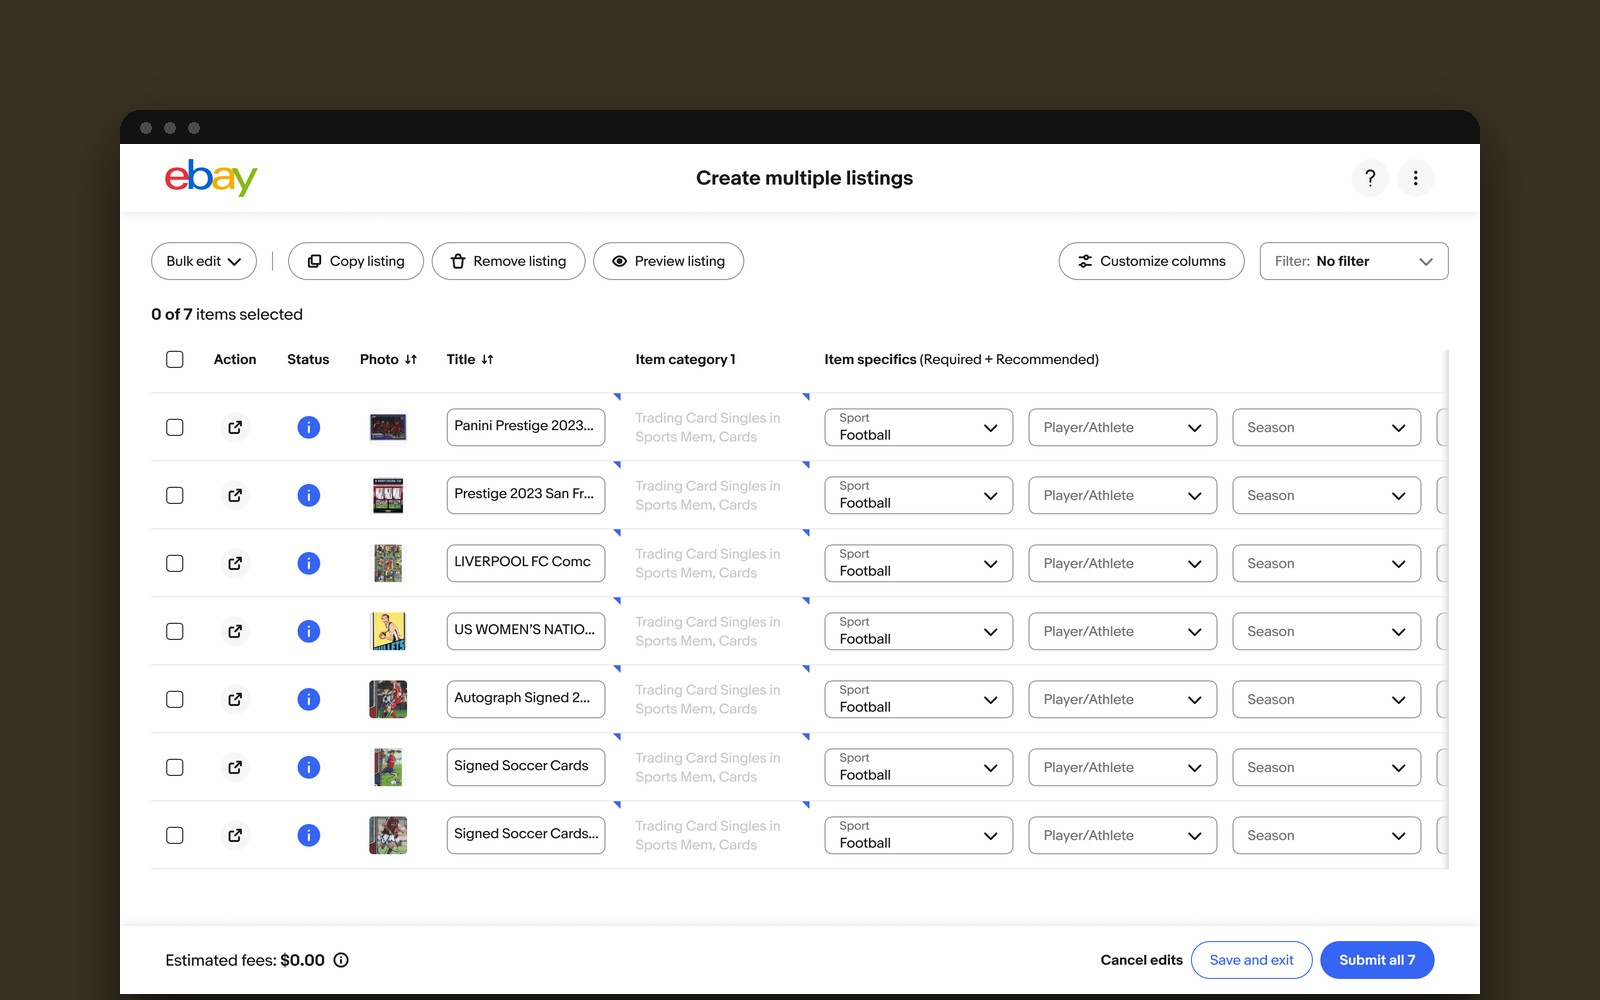The width and height of the screenshot is (1600, 1000).
Task: Open Player/Athlete dropdown for Autograph Signed 2
Action: coord(1123,699)
